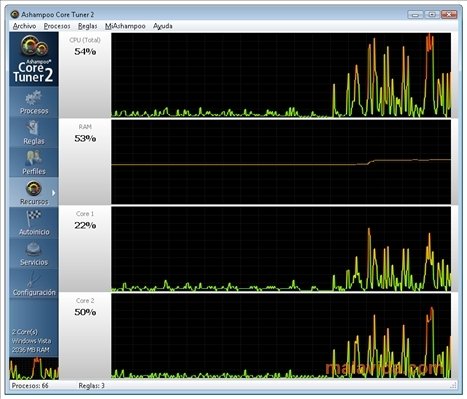Image resolution: width=467 pixels, height=399 pixels.
Task: Open the Configuración tools section
Action: 34,283
